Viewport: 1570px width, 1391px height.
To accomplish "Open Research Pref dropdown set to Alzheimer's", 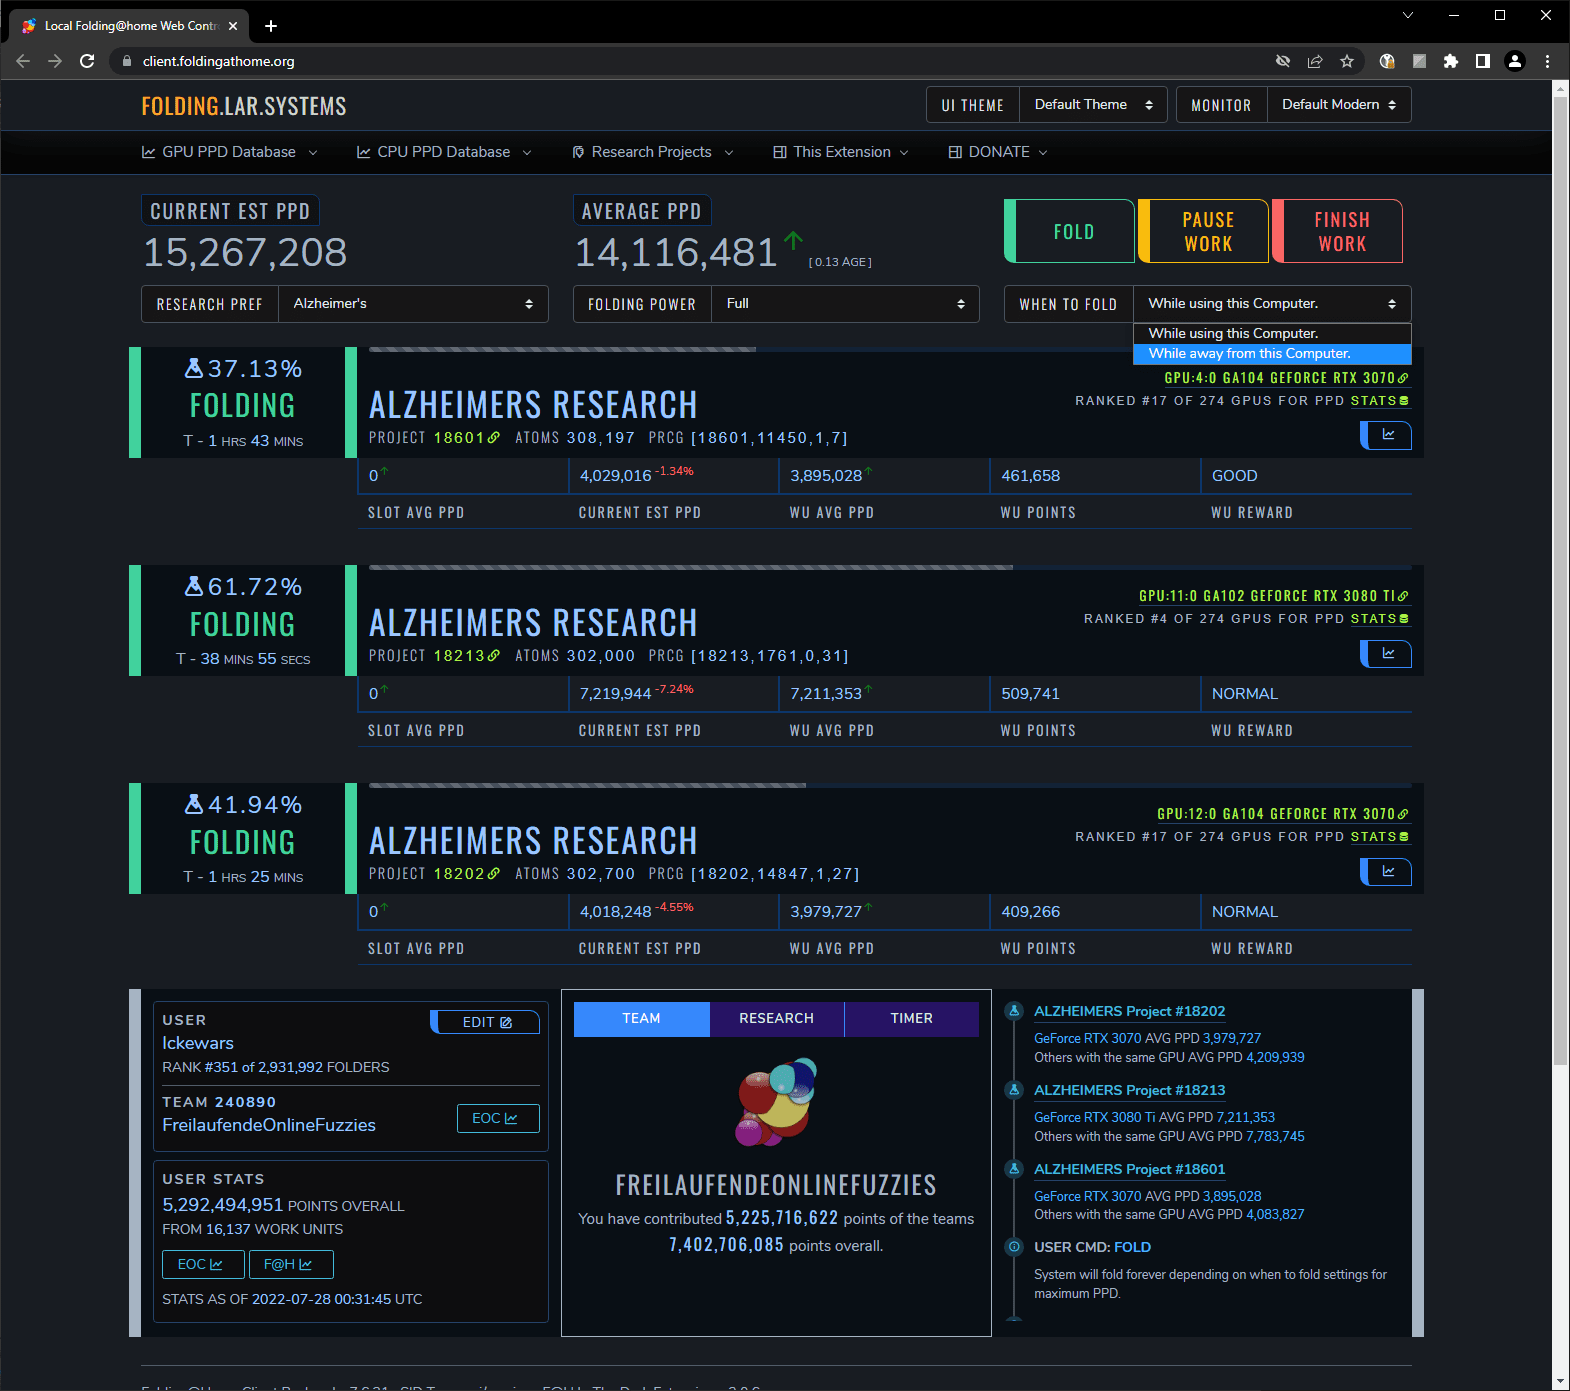I will pos(413,304).
